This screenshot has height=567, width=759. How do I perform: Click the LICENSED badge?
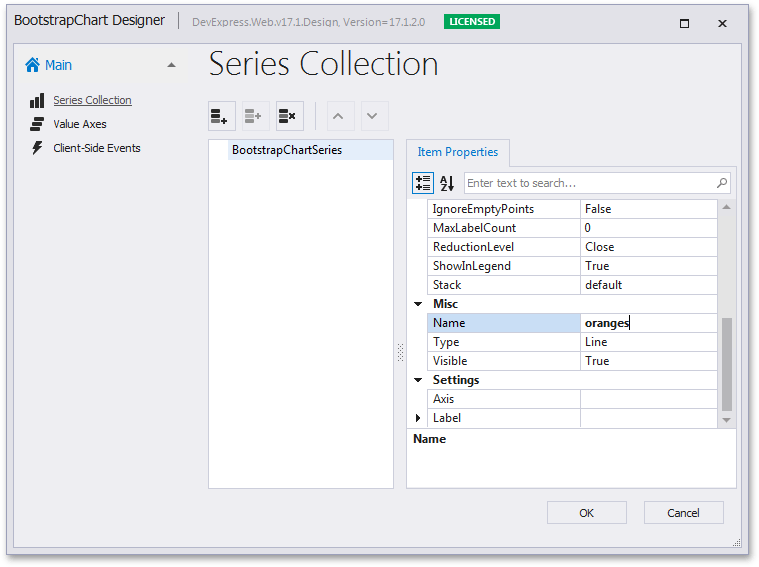(x=472, y=22)
